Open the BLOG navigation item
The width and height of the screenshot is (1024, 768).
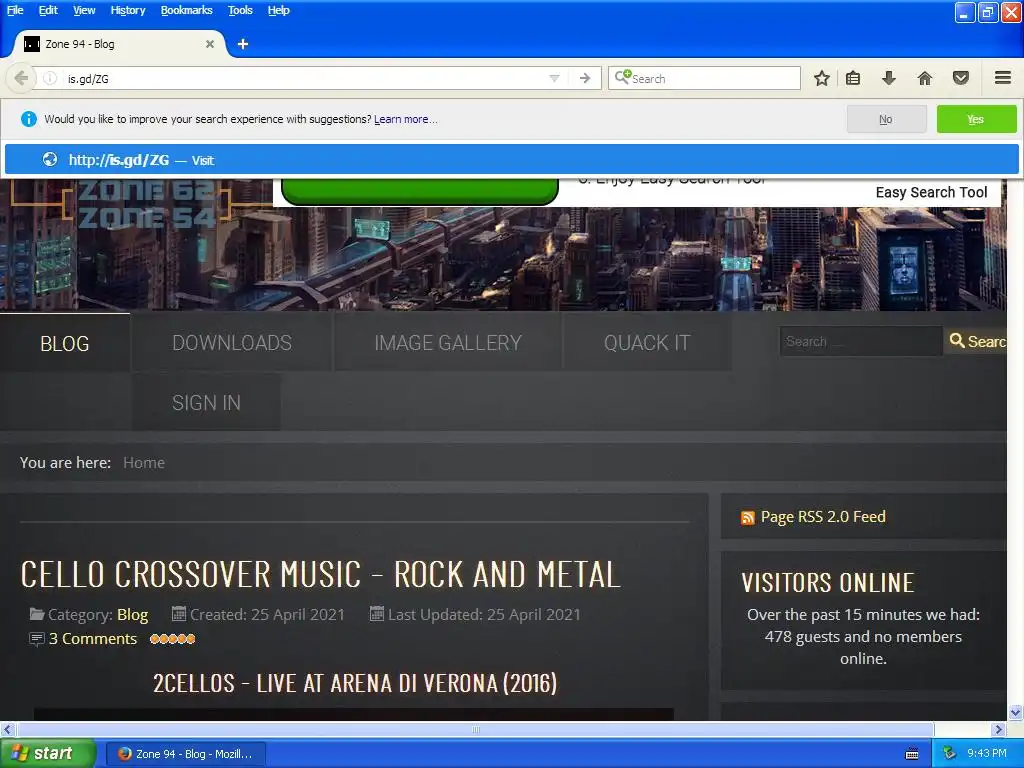click(65, 343)
